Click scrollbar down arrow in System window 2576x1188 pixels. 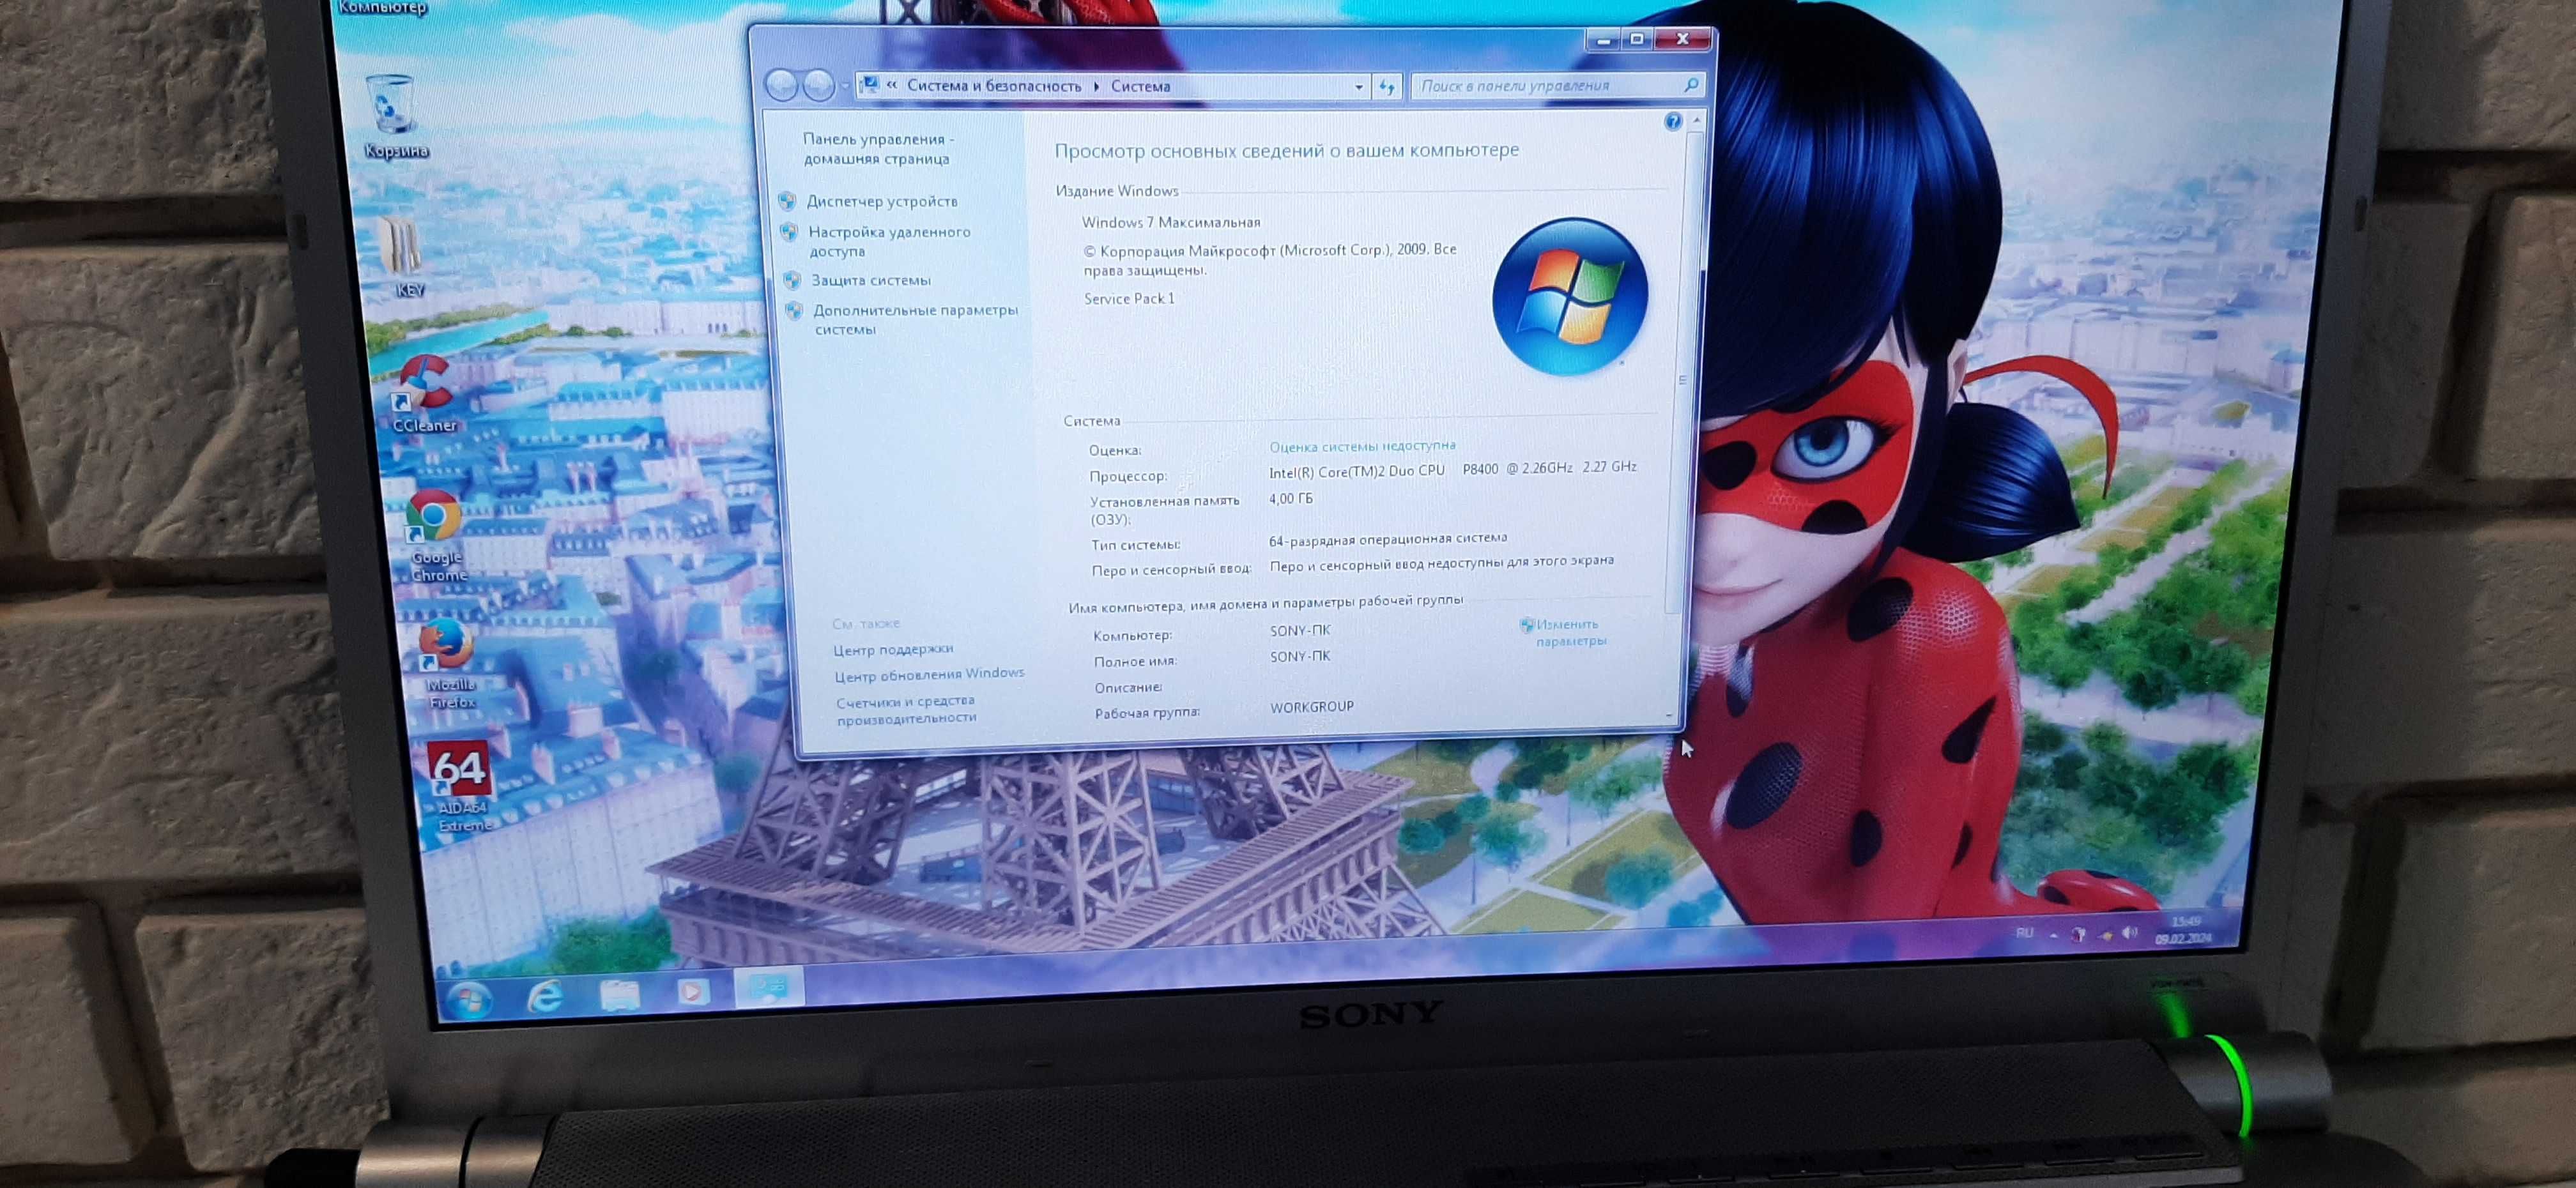pos(1669,716)
